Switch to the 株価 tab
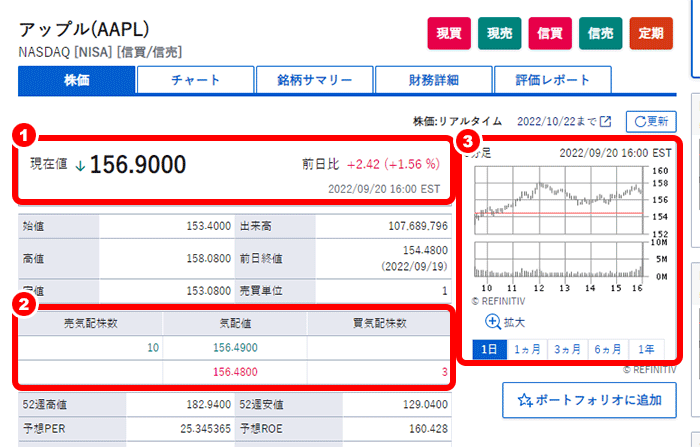The image size is (700, 447). click(x=77, y=80)
